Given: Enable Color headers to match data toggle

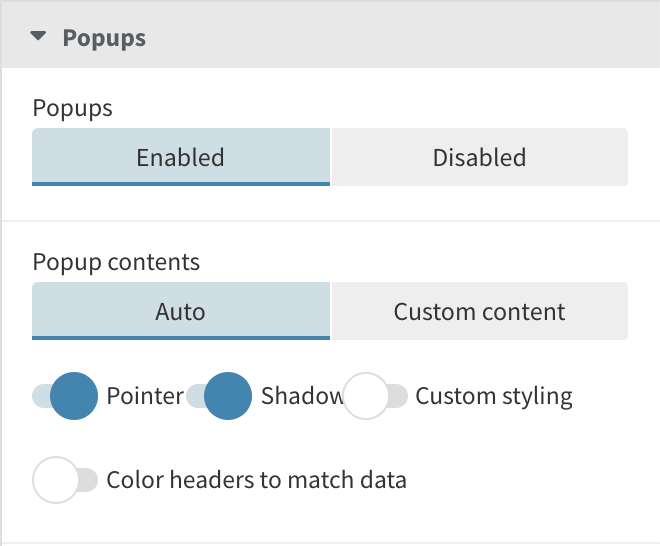Looking at the screenshot, I should (x=65, y=480).
